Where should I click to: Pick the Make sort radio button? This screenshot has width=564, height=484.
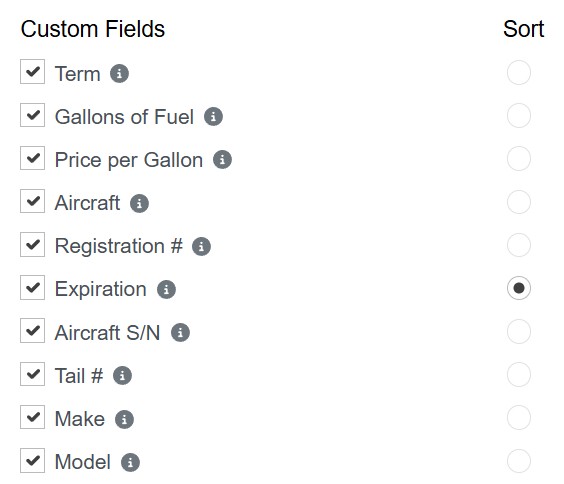(x=519, y=417)
